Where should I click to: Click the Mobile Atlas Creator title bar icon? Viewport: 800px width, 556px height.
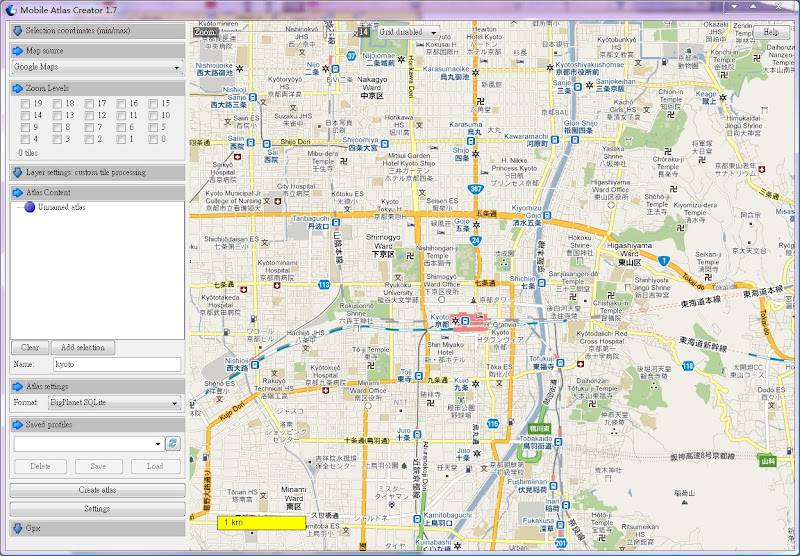pos(11,10)
